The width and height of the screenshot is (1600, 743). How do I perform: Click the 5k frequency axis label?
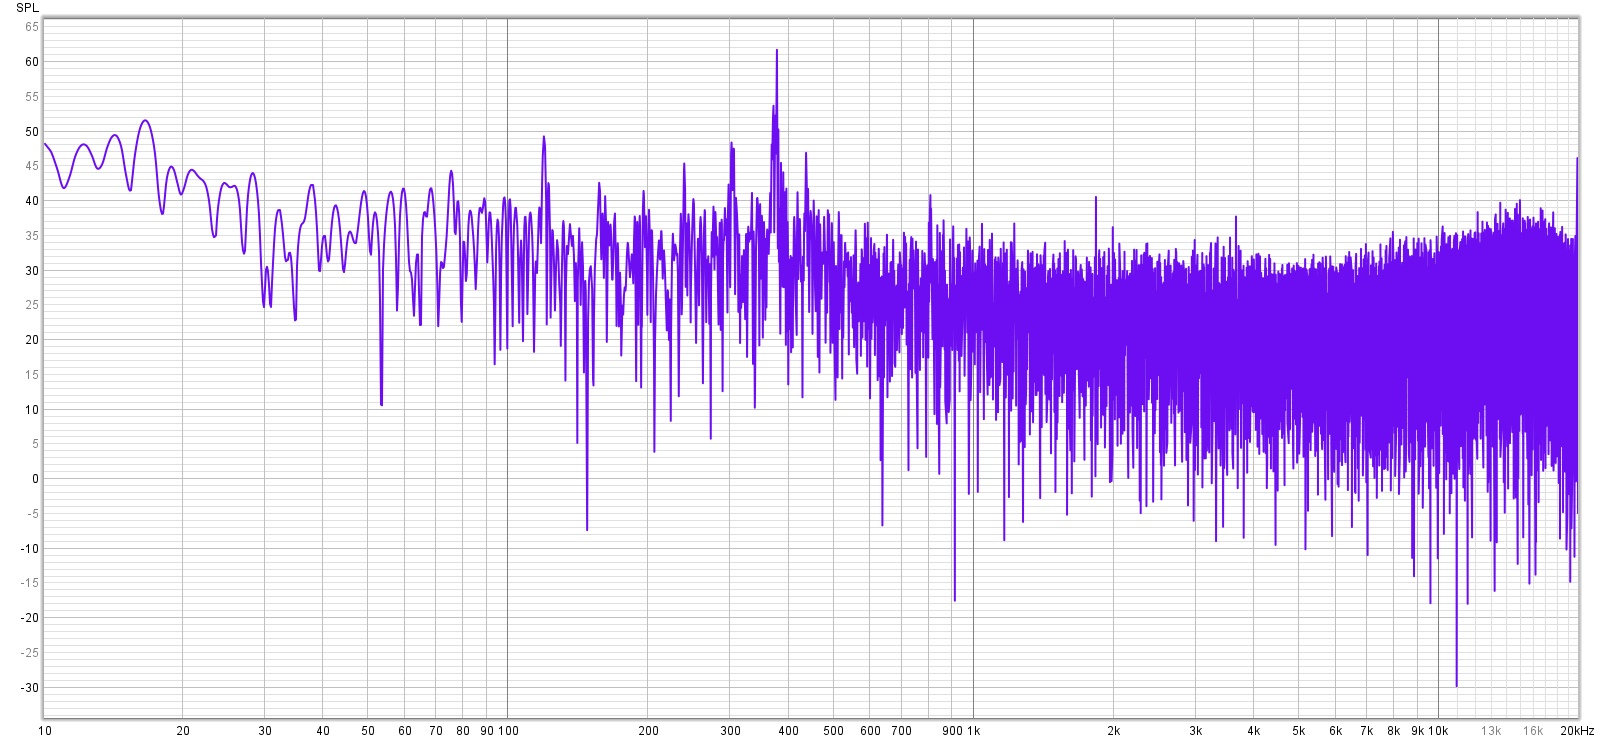click(1298, 731)
